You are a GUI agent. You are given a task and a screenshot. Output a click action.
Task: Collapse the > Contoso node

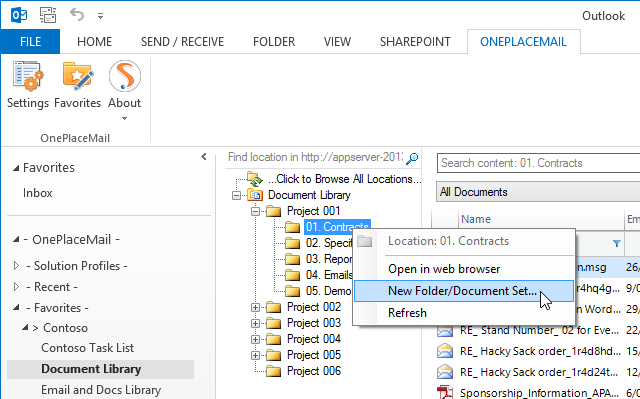25,328
